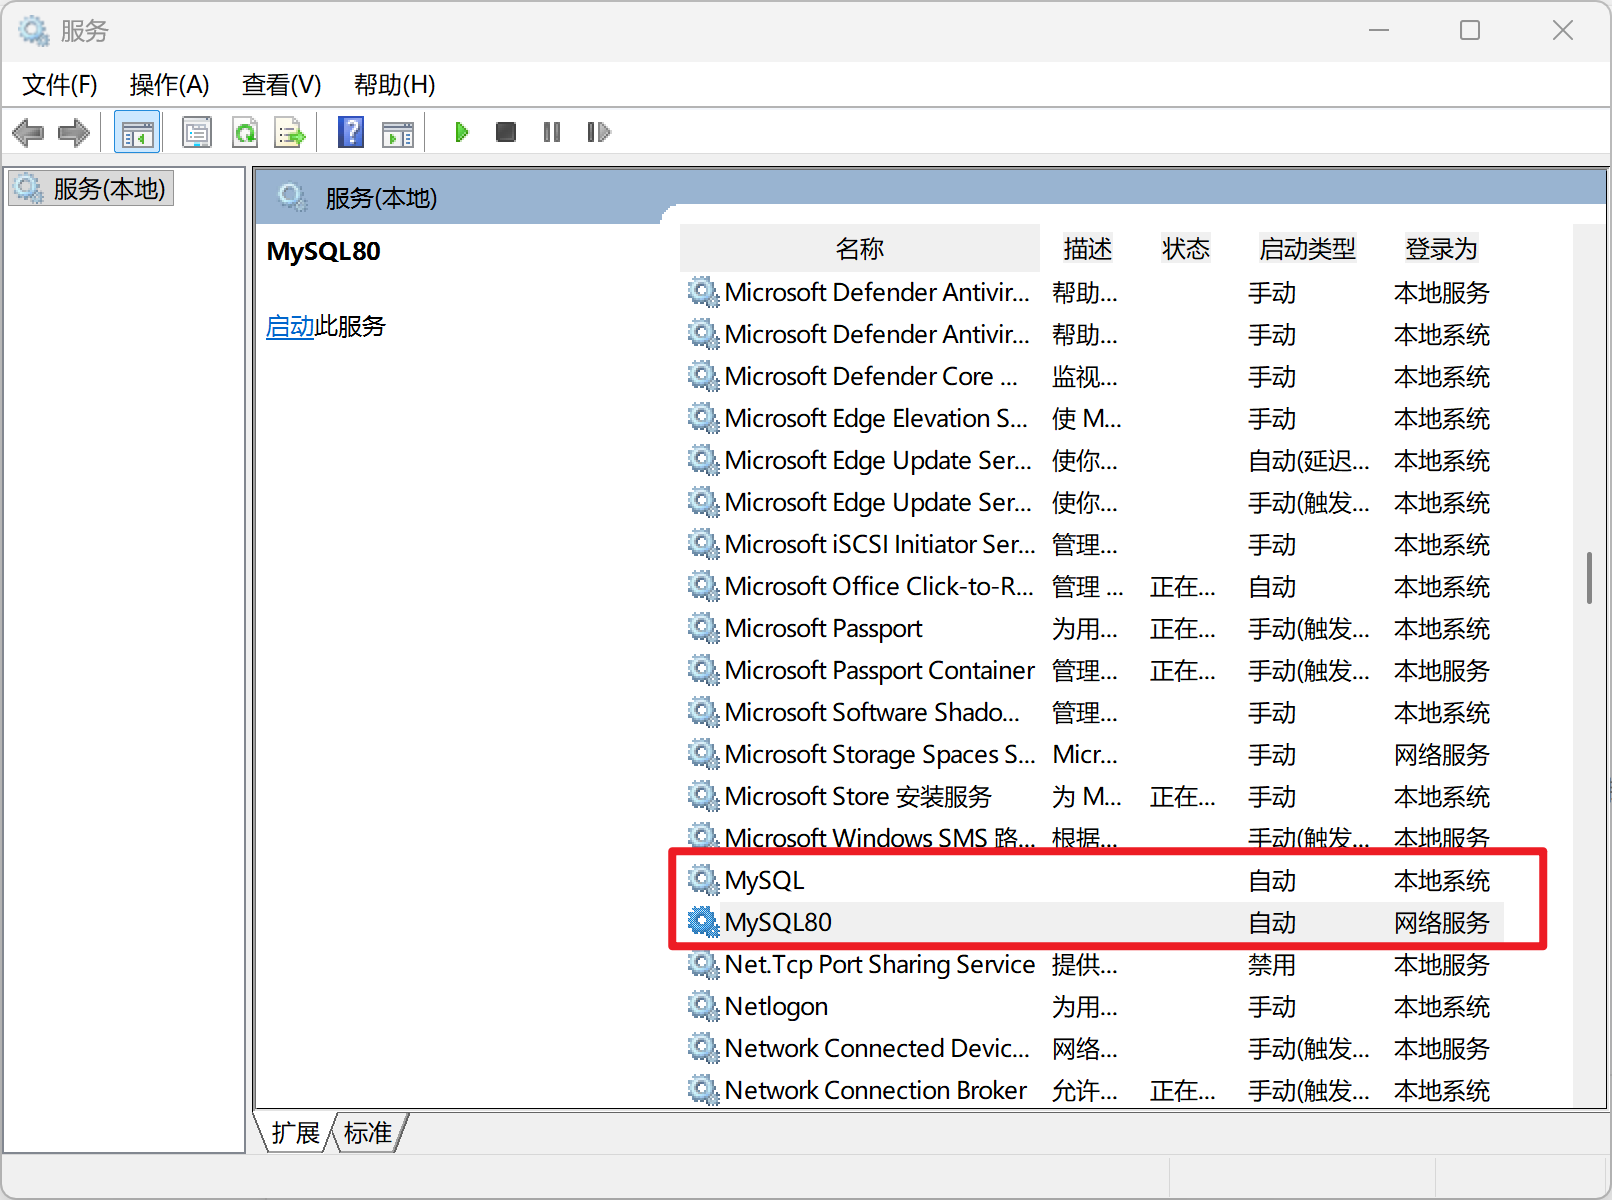Image resolution: width=1612 pixels, height=1200 pixels.
Task: Click Micr... description of Storage Spaces row
Action: pos(1085,754)
